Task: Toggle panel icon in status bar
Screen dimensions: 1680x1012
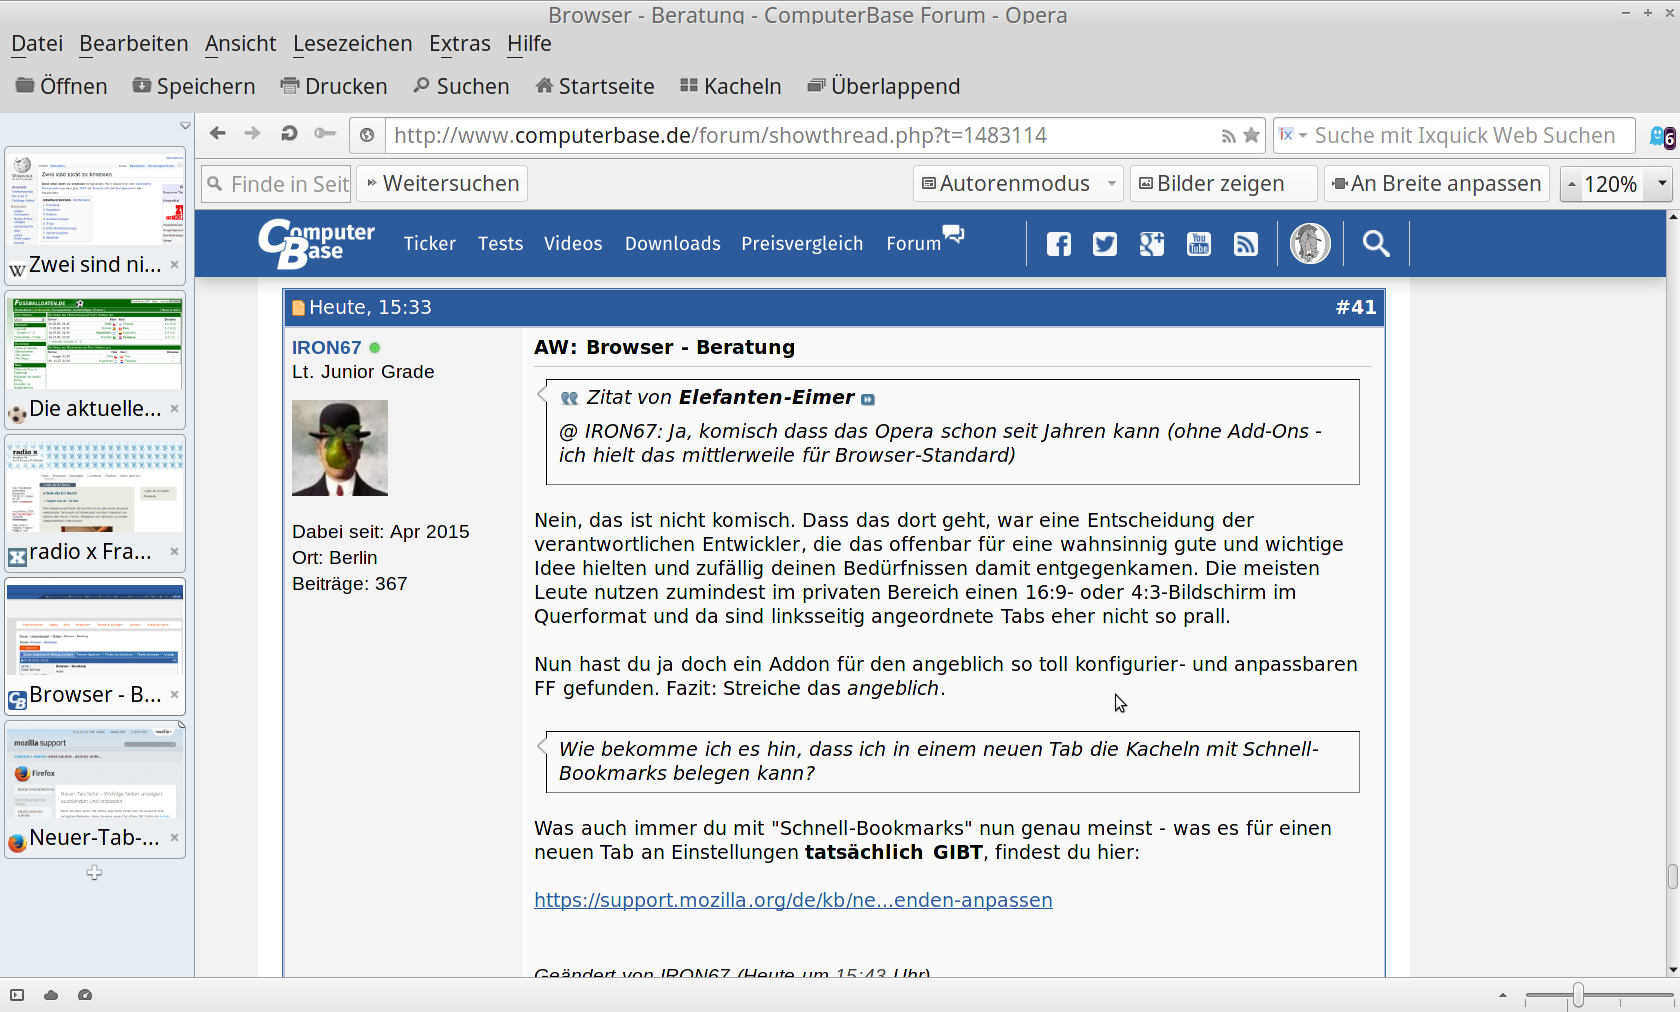Action: (17, 995)
